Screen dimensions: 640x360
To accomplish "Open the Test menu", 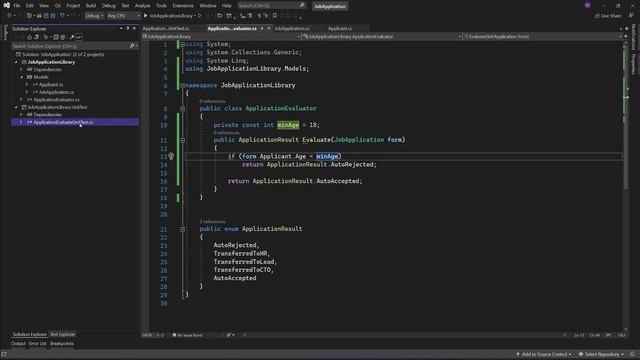I will (125, 6).
